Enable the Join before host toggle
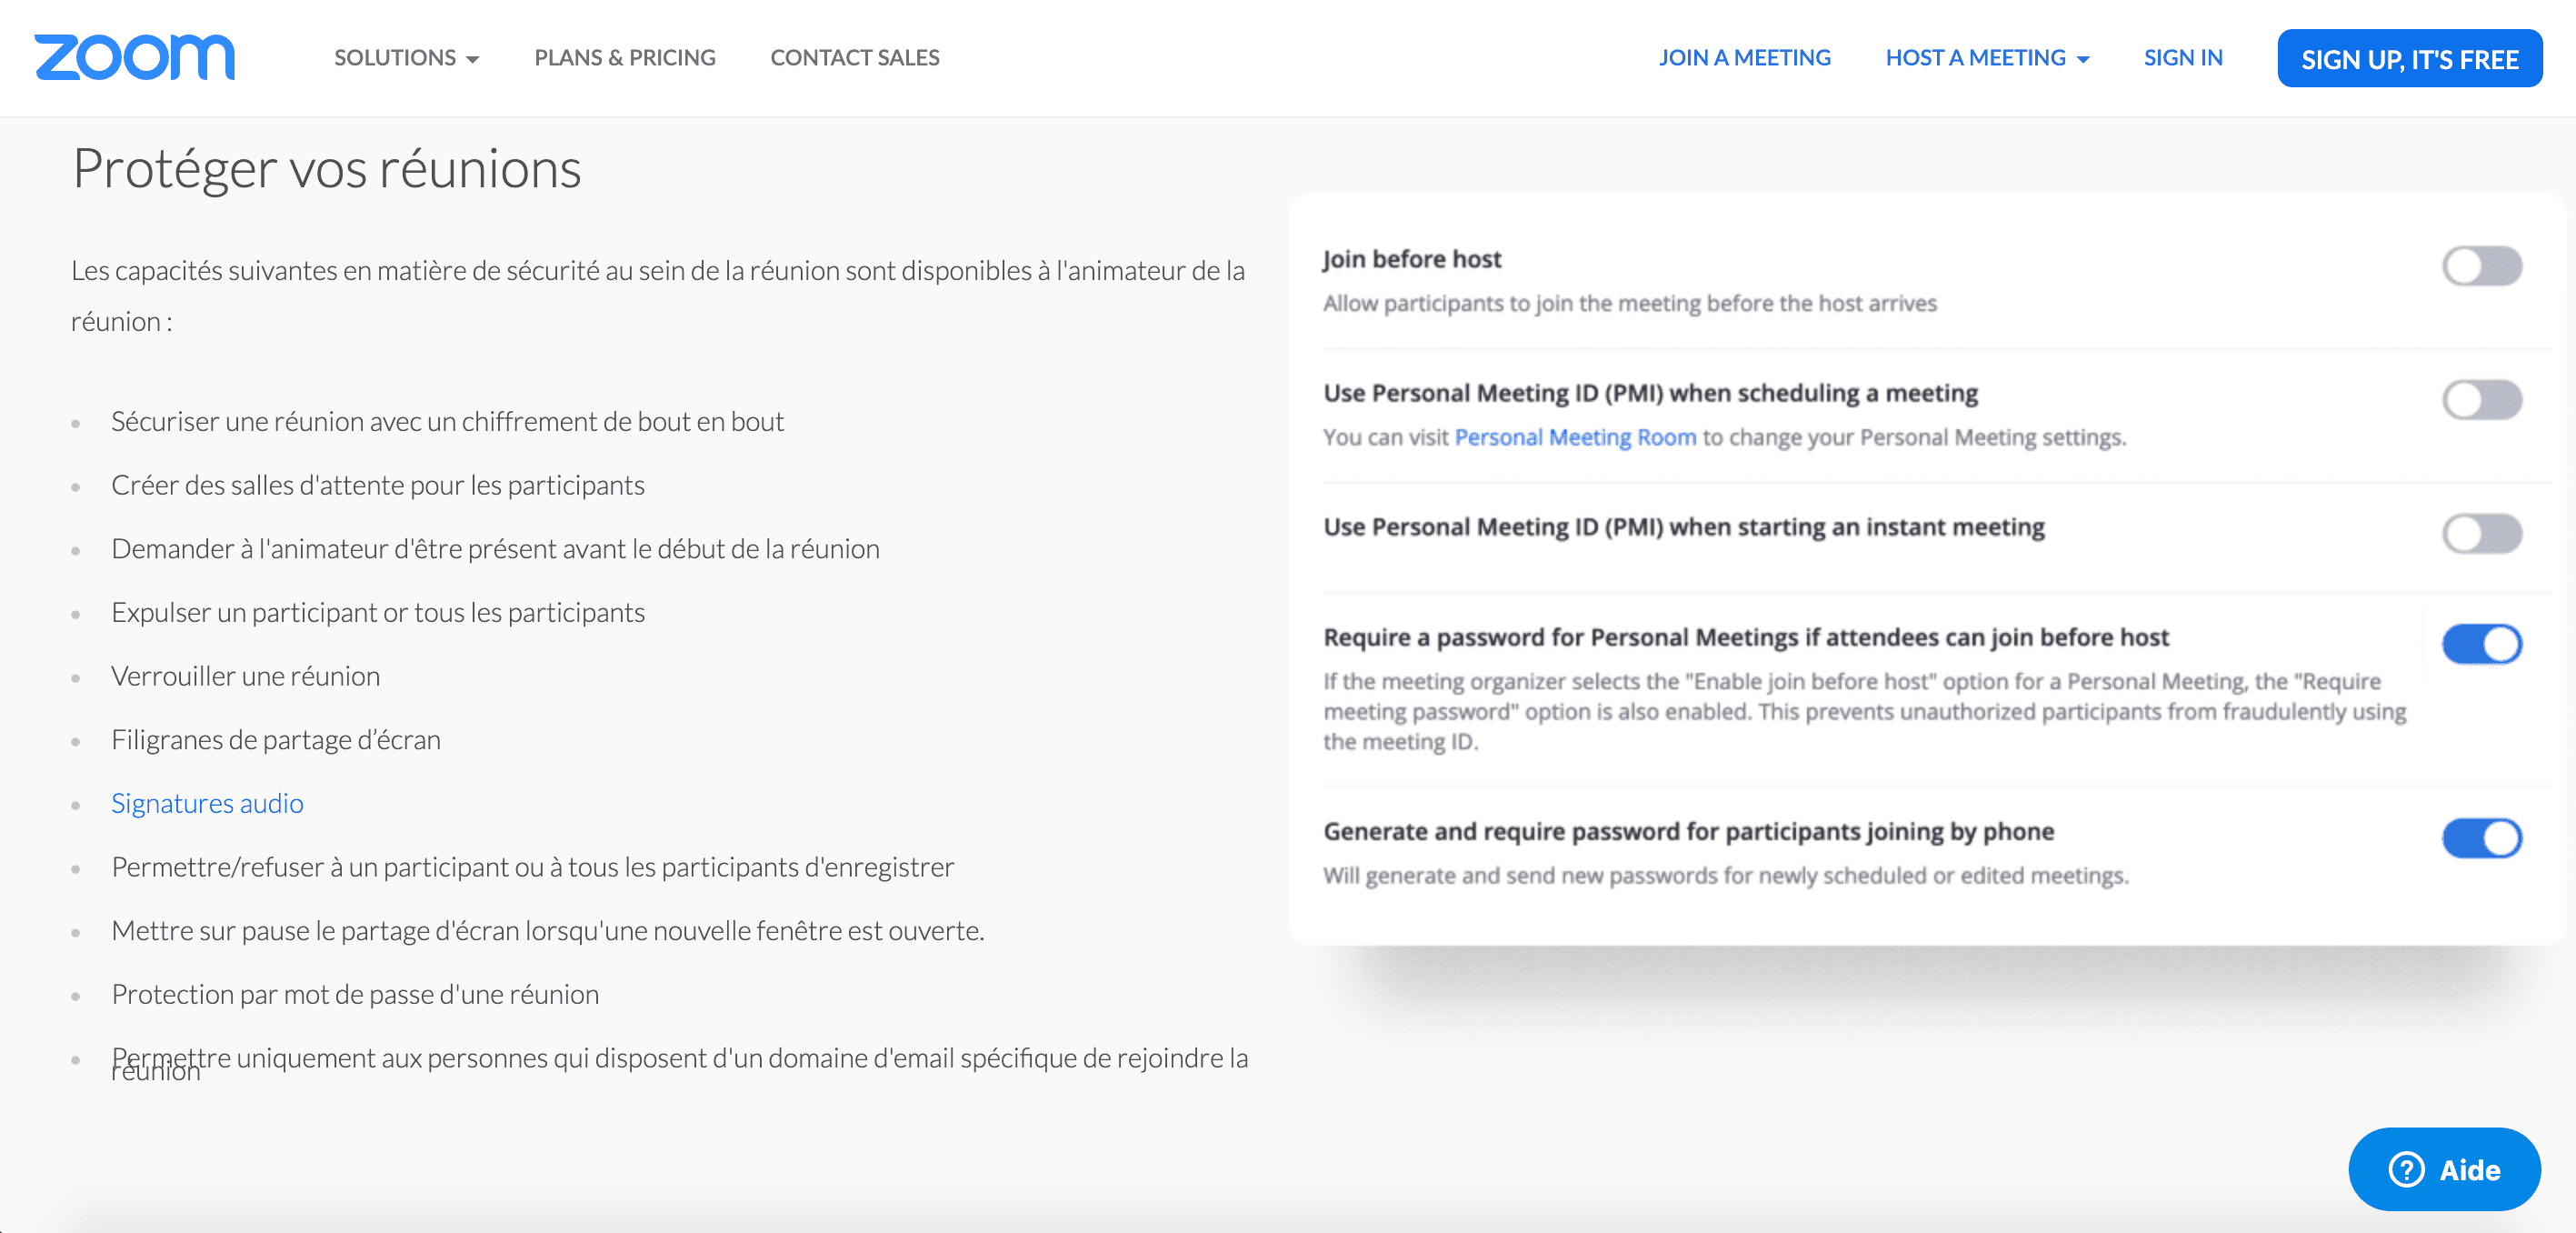The width and height of the screenshot is (2576, 1233). pyautogui.click(x=2481, y=266)
